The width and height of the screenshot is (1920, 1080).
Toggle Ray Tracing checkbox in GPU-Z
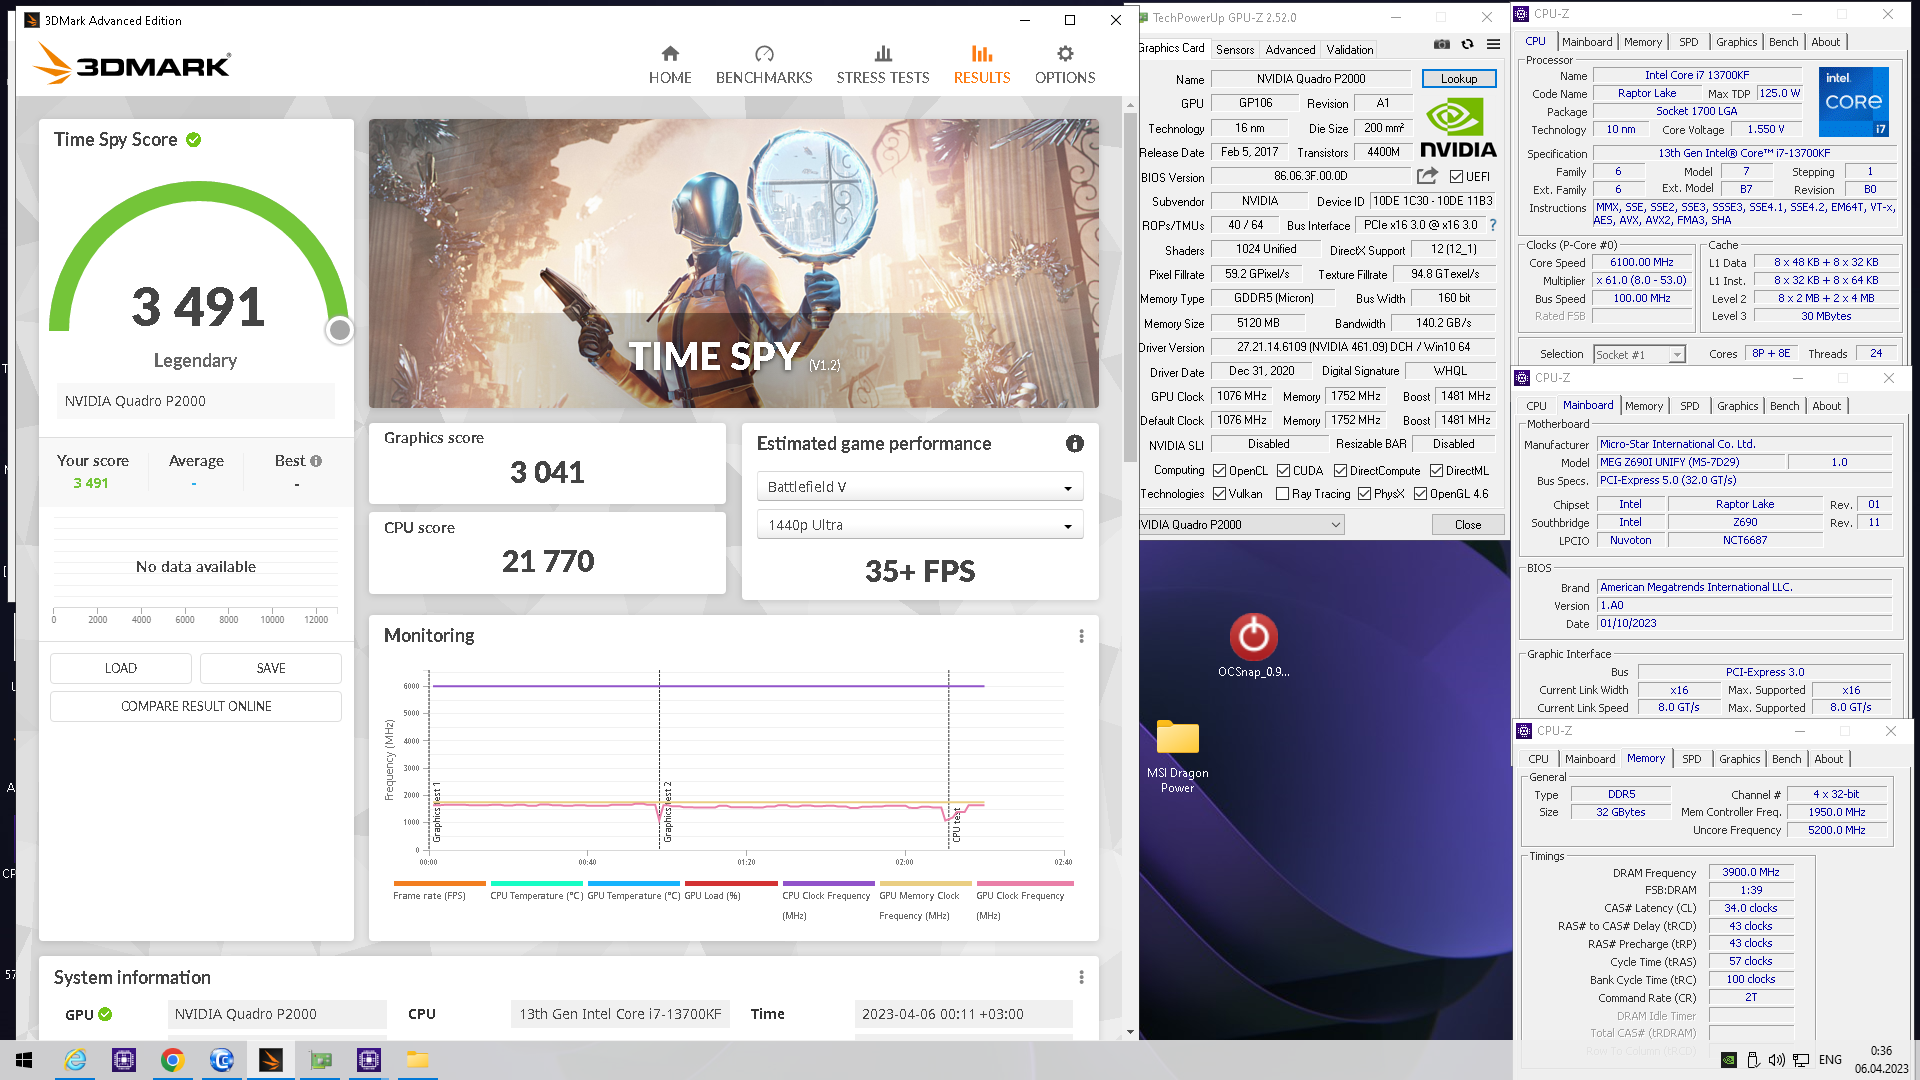click(x=1282, y=494)
